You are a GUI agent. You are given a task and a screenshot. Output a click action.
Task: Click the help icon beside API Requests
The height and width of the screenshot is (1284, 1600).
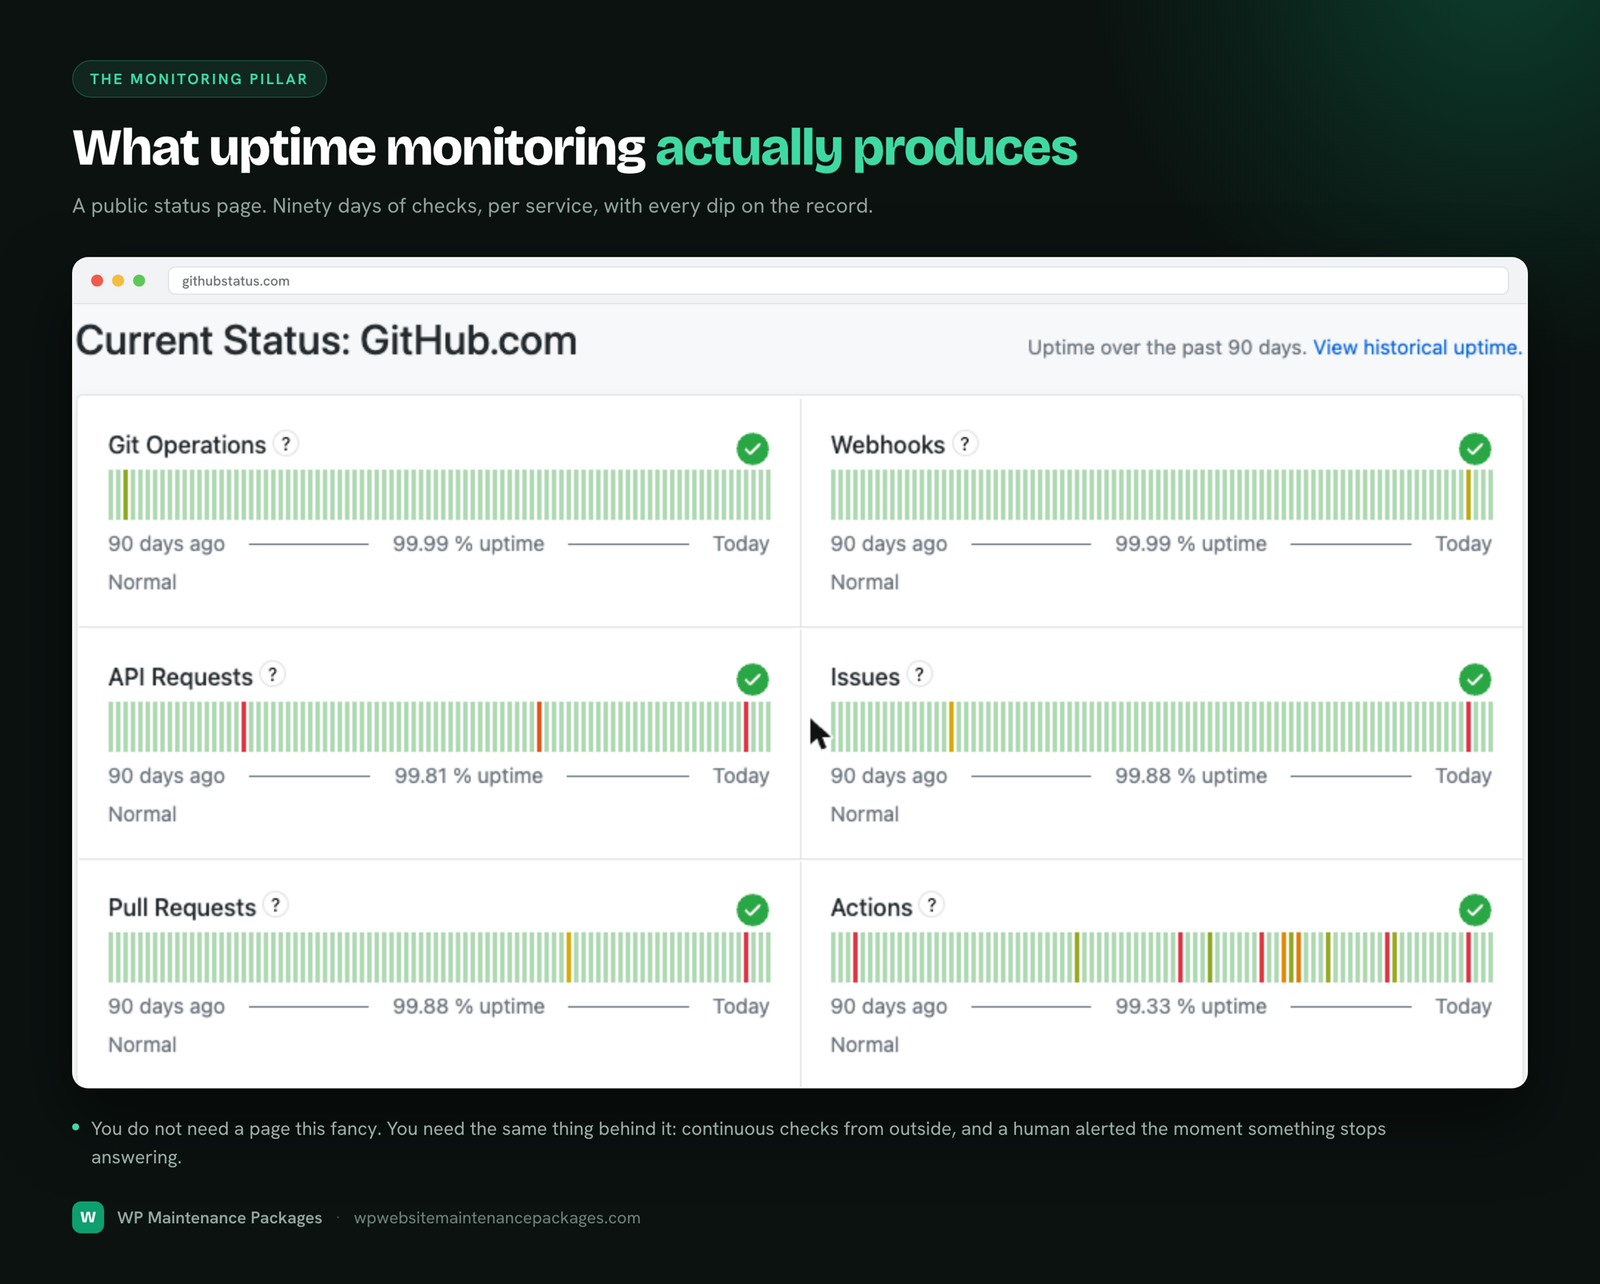pyautogui.click(x=272, y=674)
